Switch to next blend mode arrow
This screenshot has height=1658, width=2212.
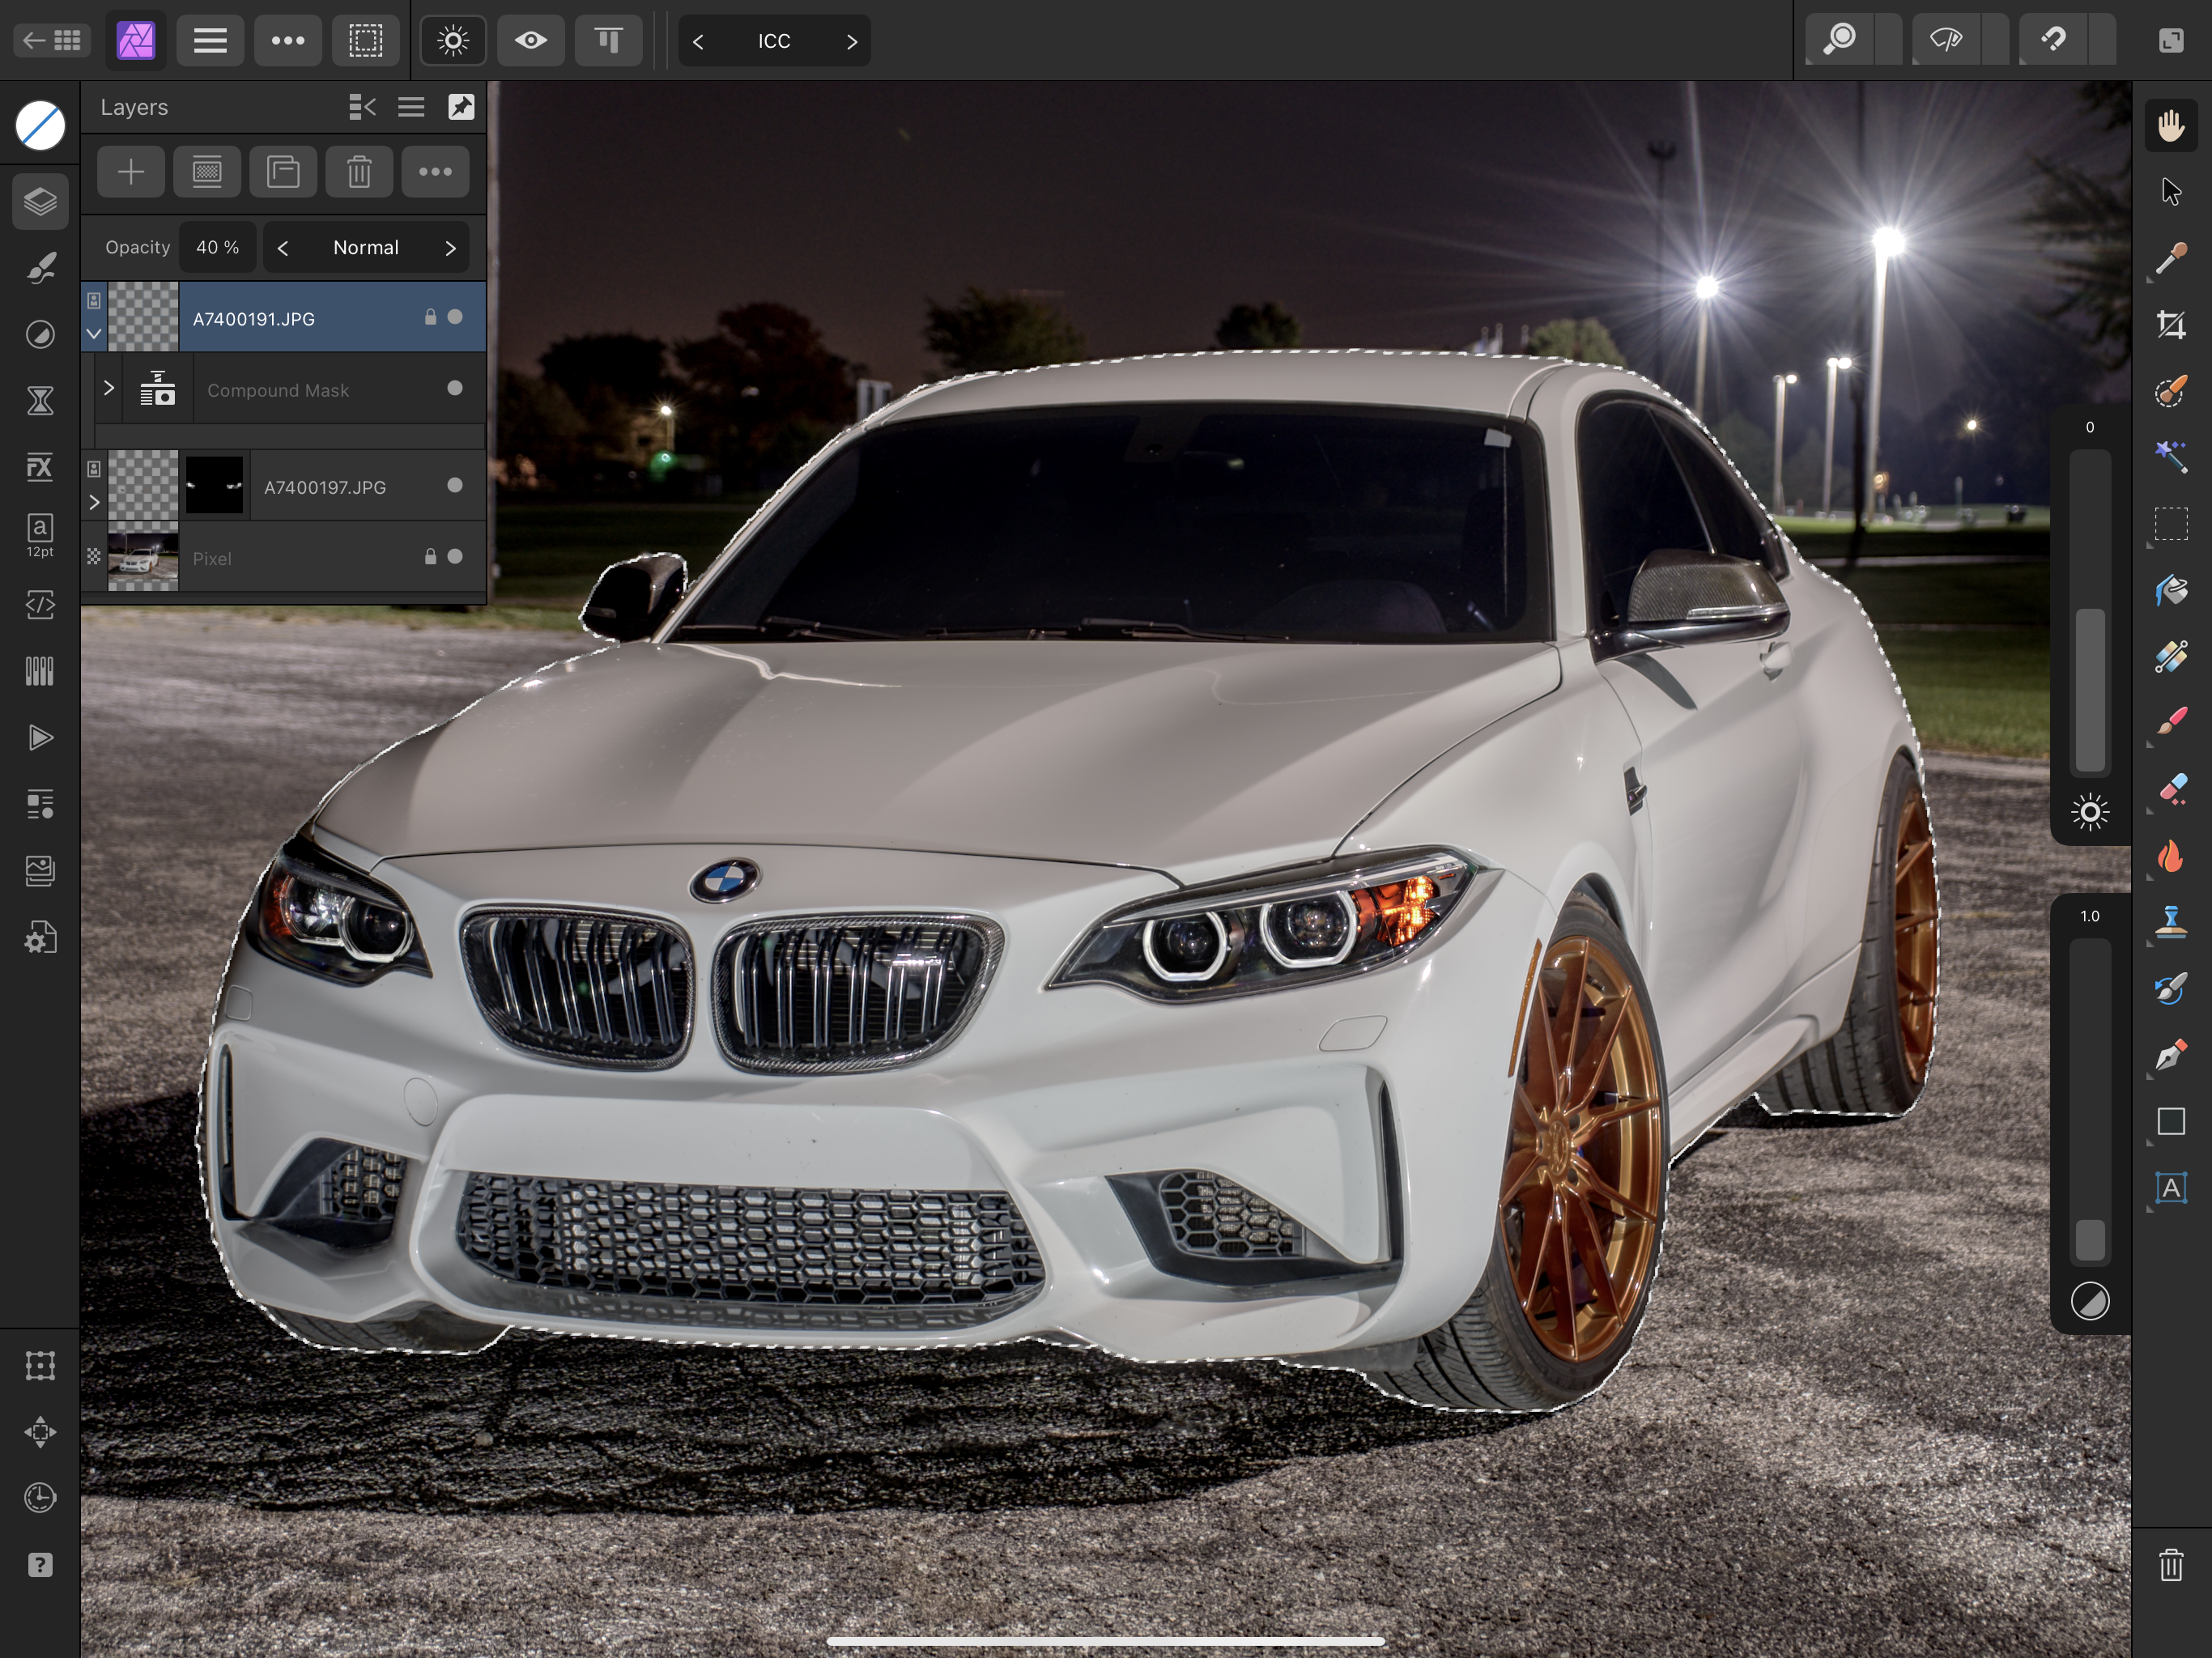tap(450, 248)
